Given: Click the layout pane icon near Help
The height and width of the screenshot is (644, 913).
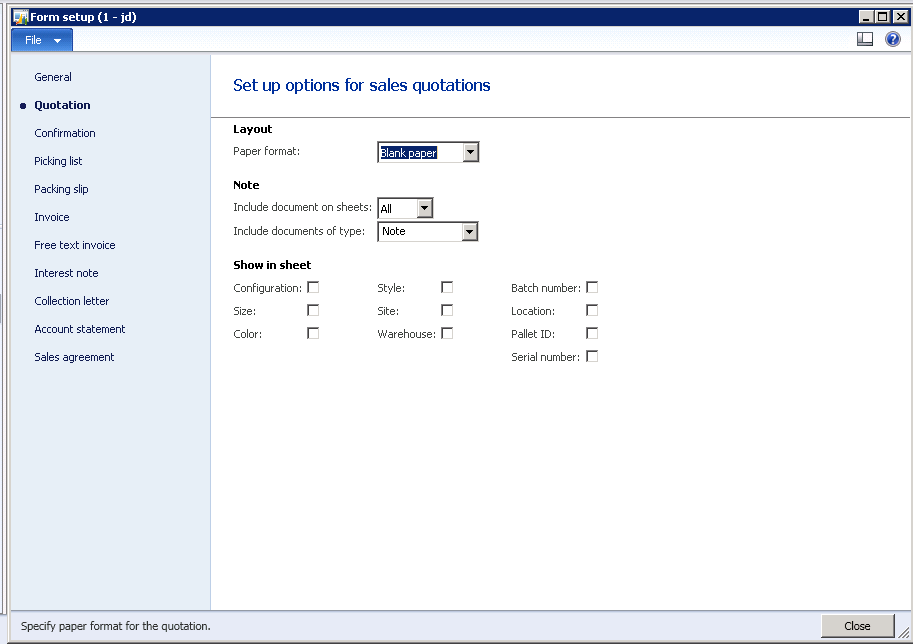Looking at the screenshot, I should click(863, 38).
